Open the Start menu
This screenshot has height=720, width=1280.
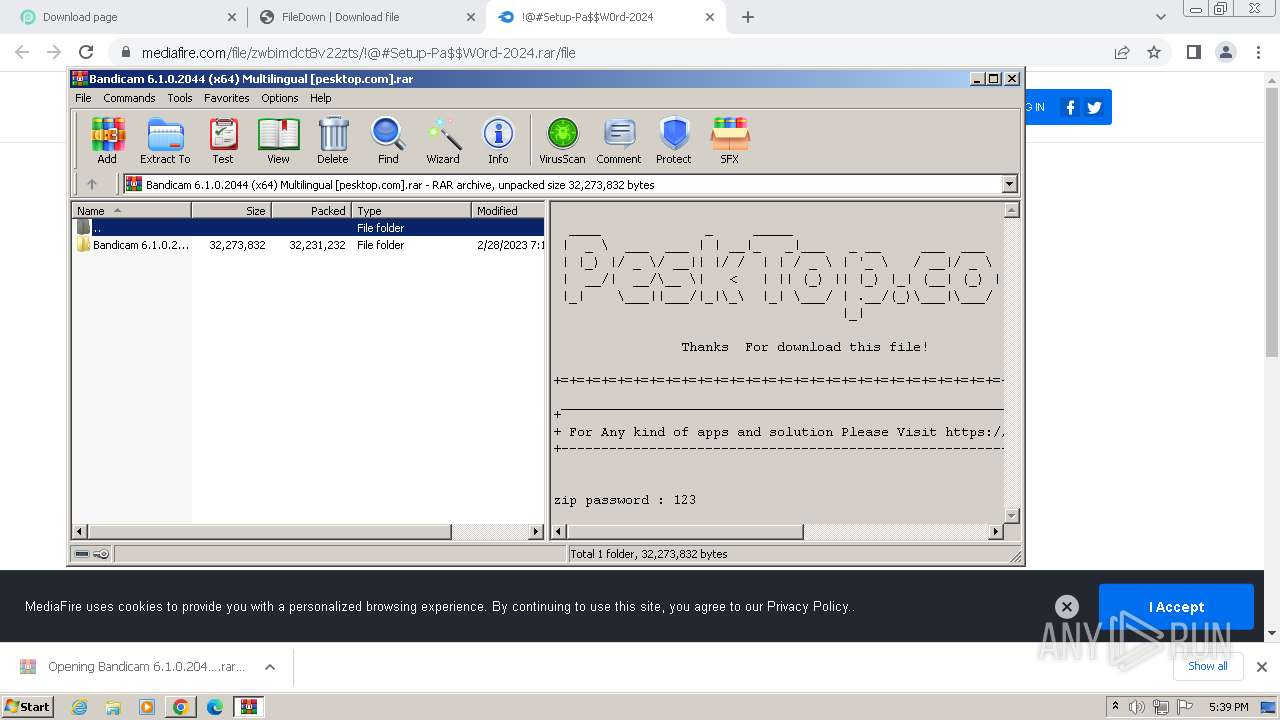coord(27,706)
